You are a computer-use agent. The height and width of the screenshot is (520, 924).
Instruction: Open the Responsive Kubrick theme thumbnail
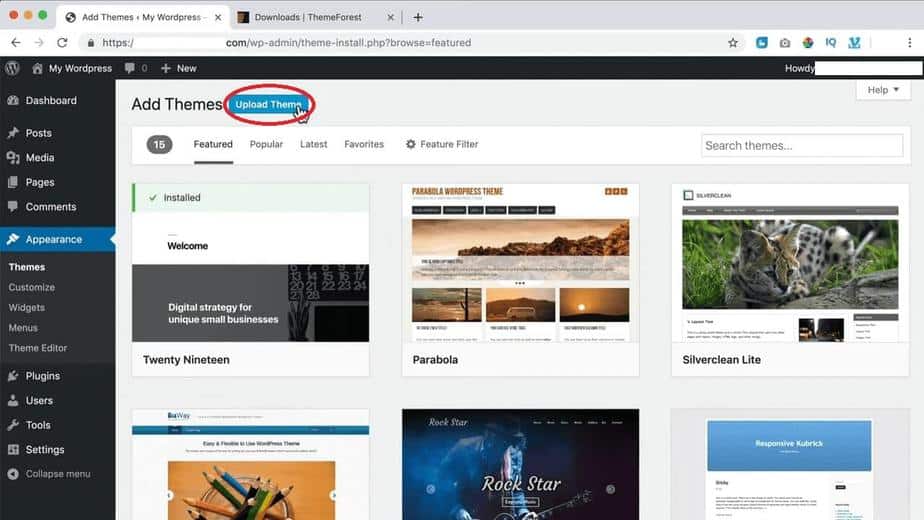pos(790,465)
